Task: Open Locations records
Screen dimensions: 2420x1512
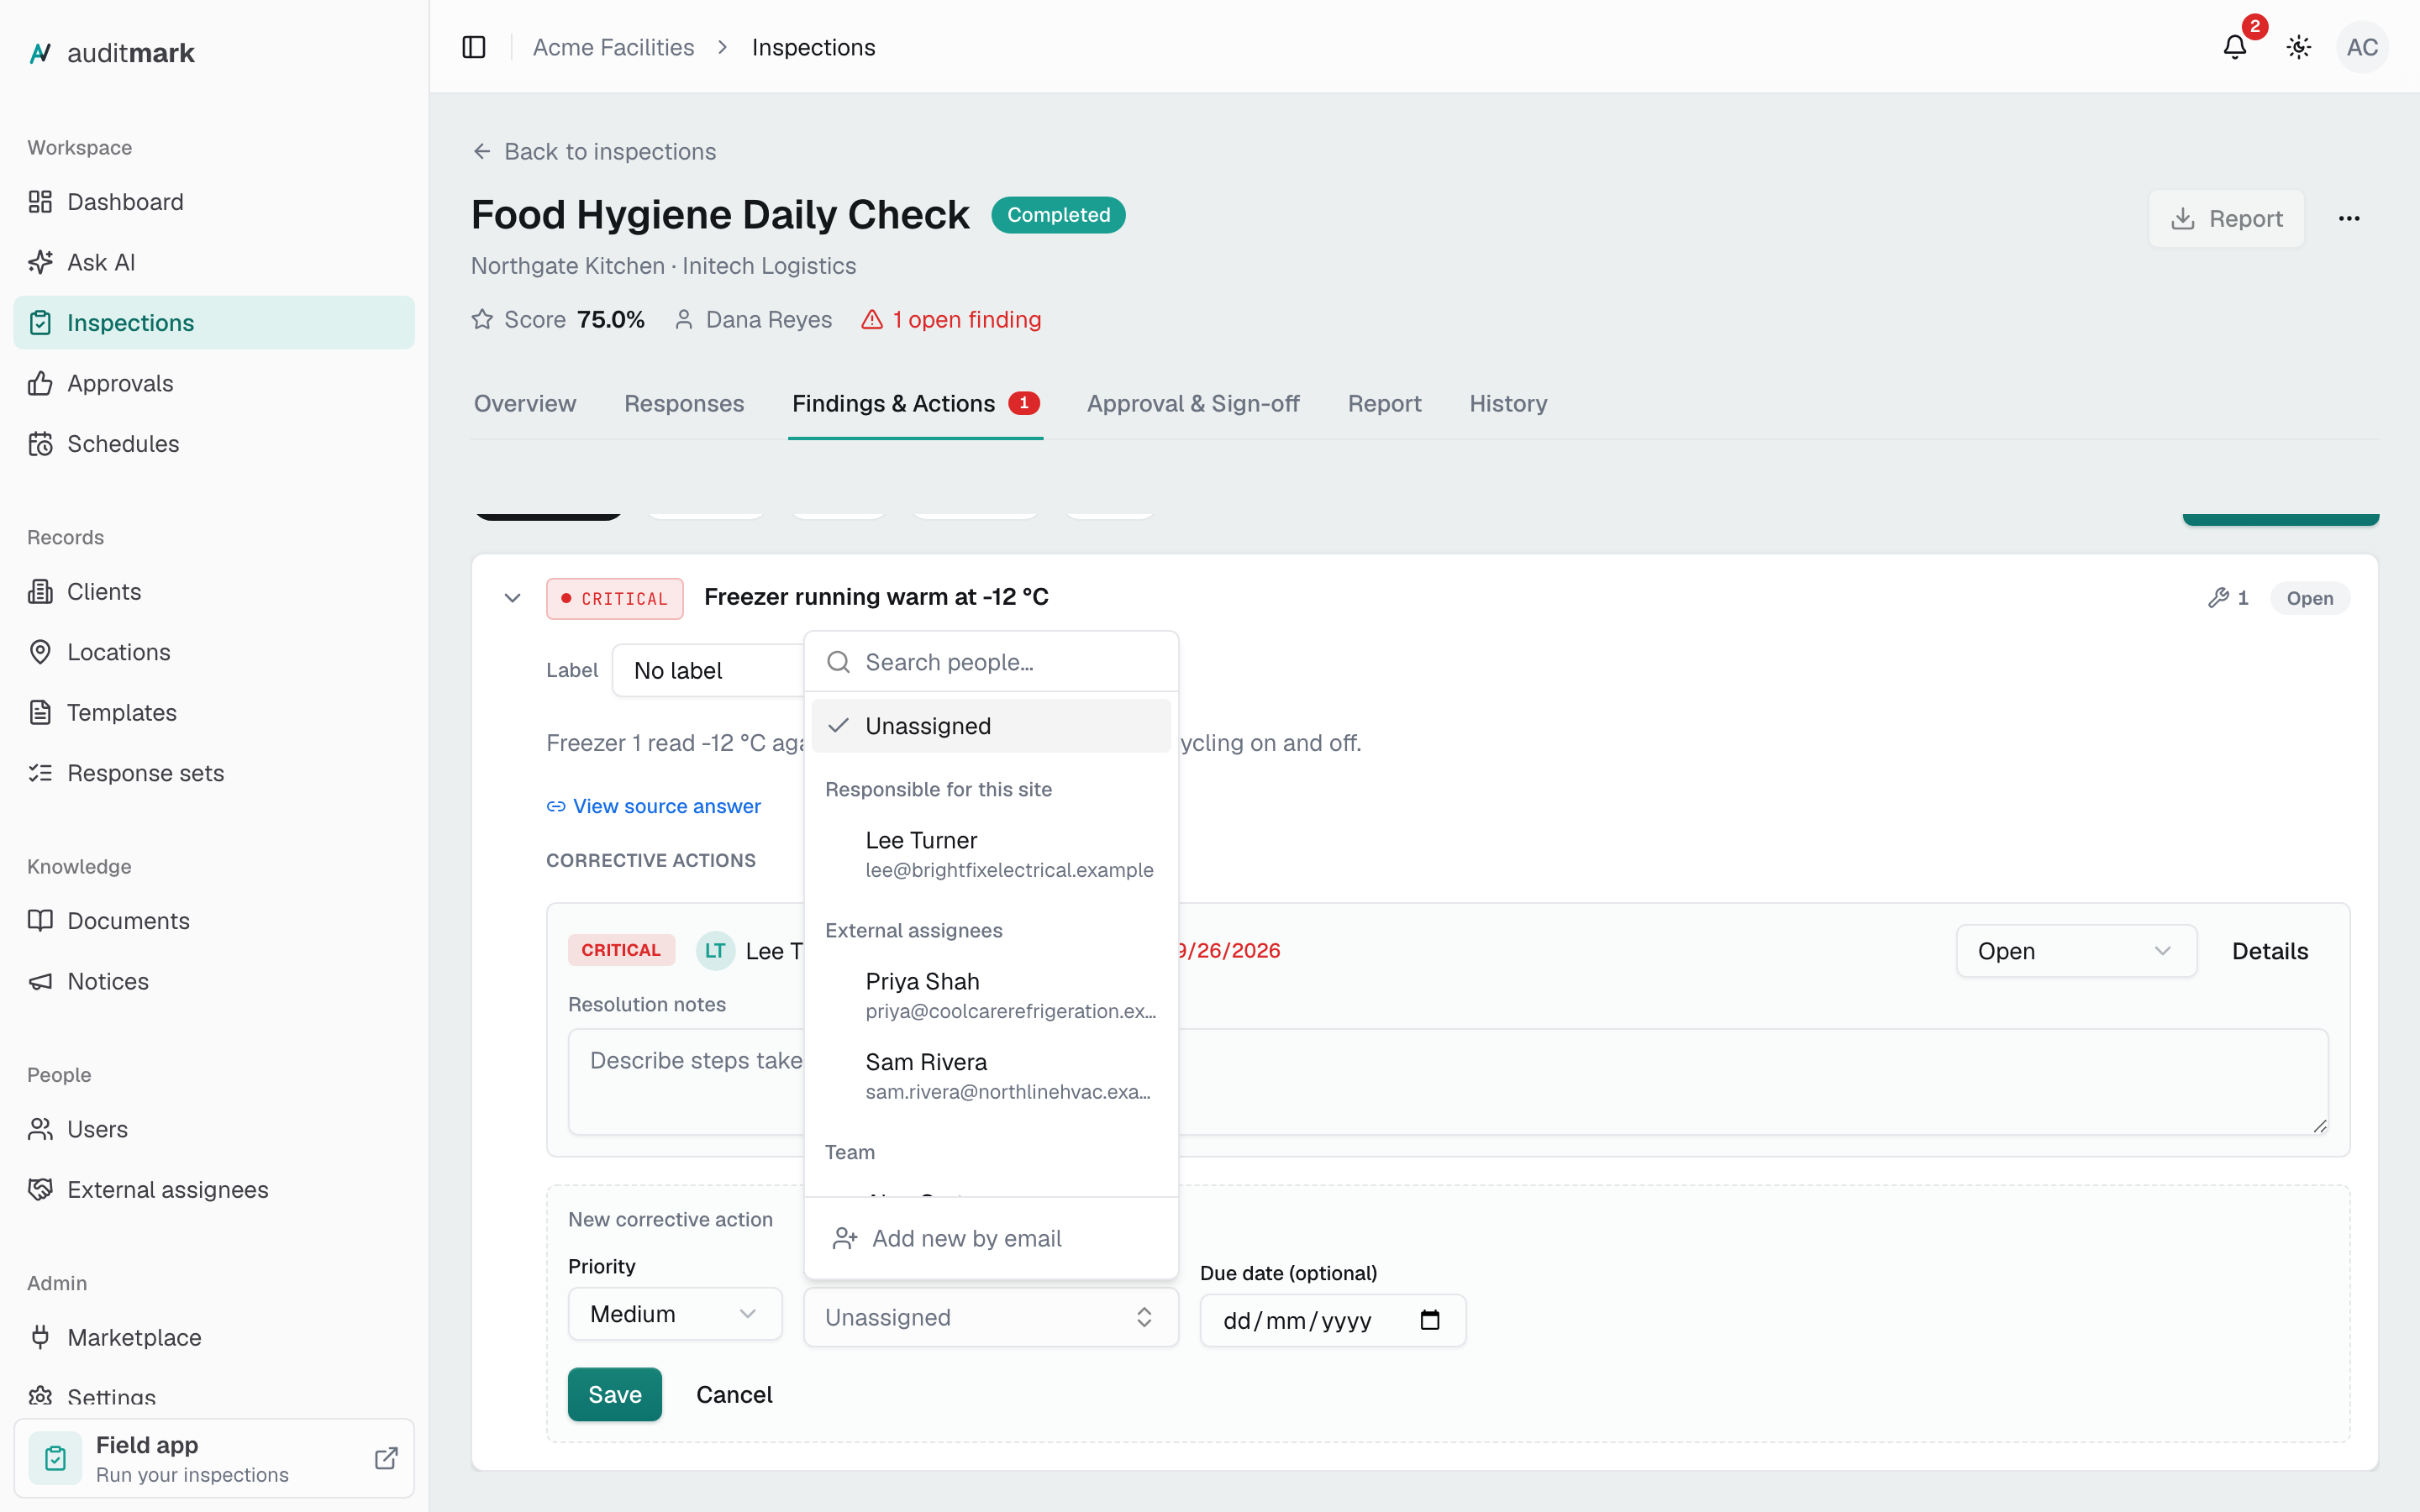Action: point(214,652)
